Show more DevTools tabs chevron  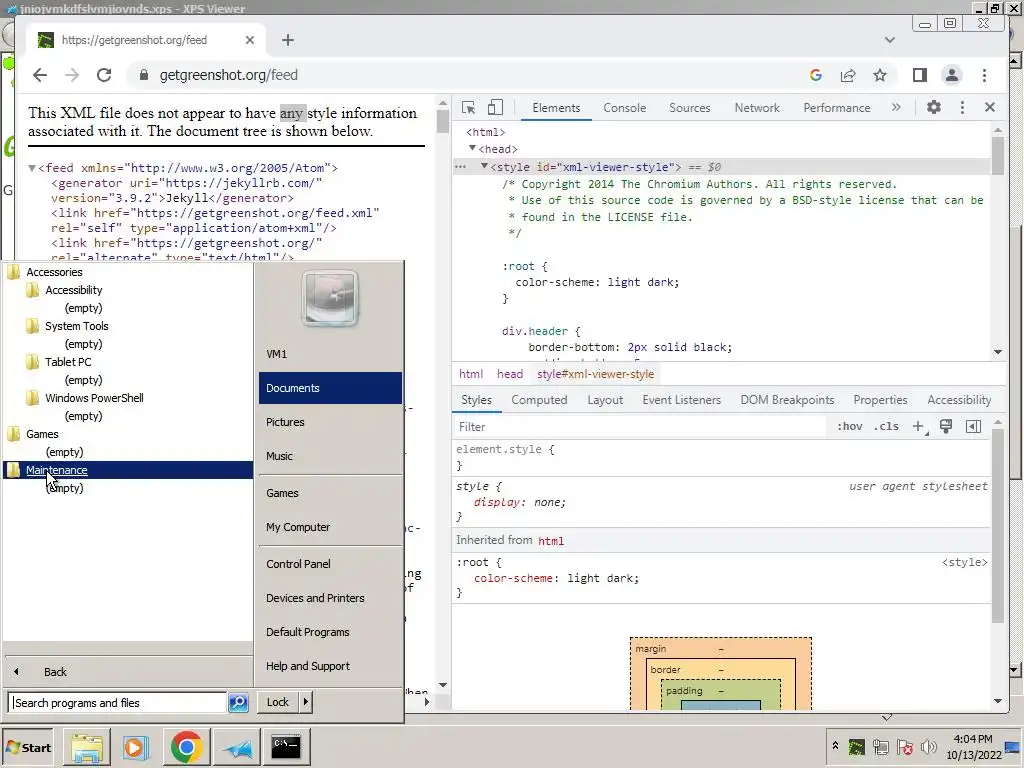896,107
